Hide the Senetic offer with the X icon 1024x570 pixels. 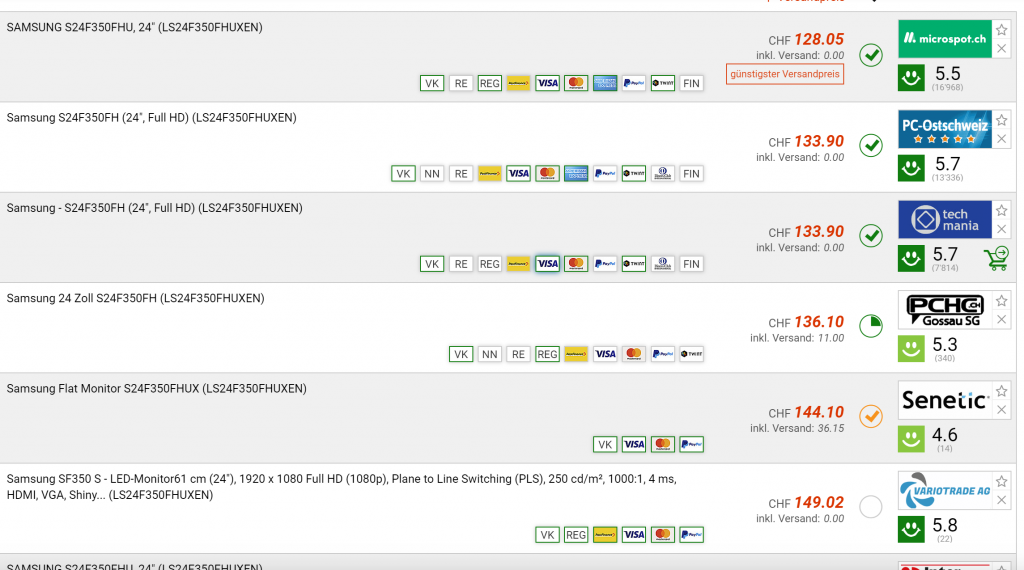tap(1002, 410)
